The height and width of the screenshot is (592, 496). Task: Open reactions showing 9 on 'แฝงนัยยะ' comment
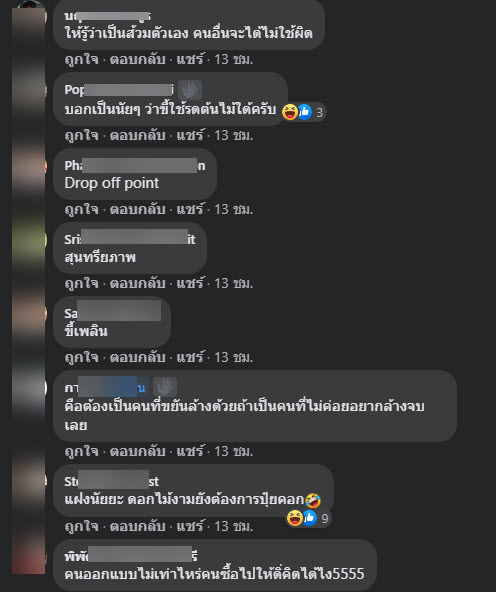[308, 518]
